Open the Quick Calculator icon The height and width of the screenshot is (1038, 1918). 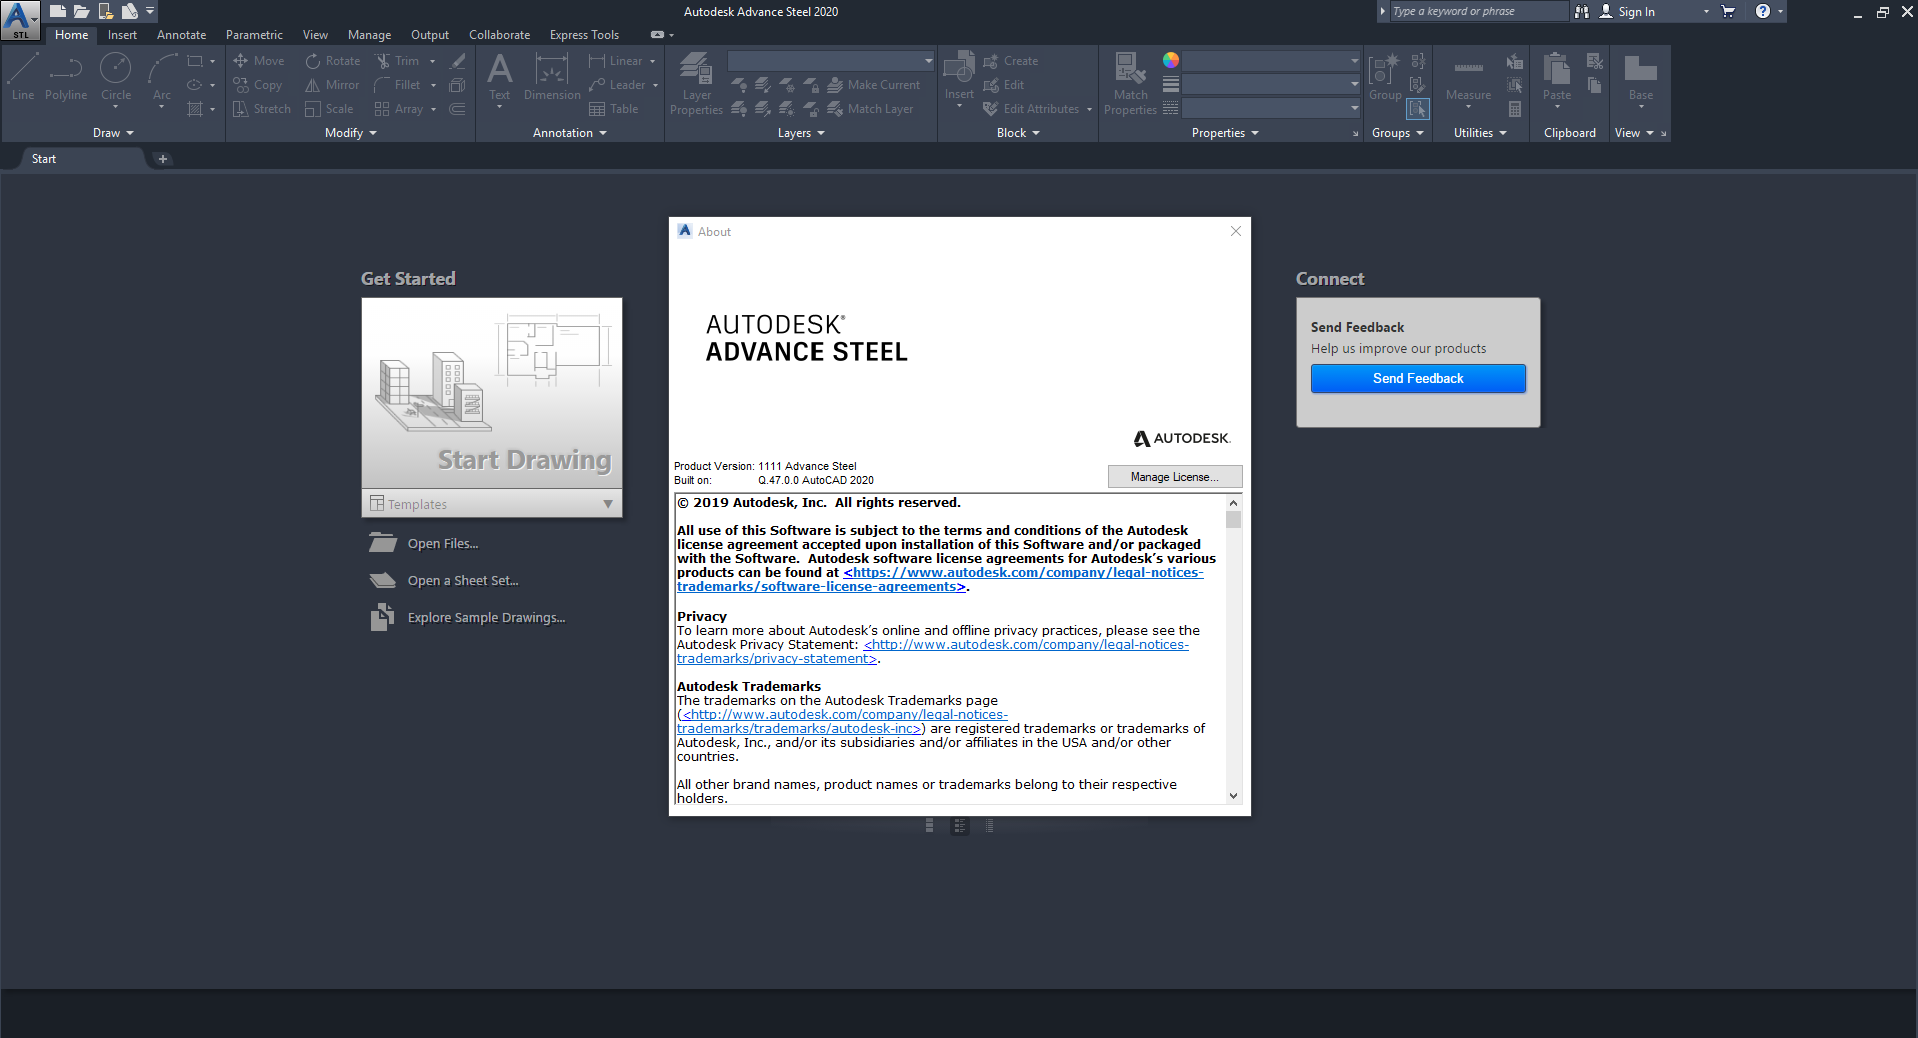pyautogui.click(x=1515, y=109)
